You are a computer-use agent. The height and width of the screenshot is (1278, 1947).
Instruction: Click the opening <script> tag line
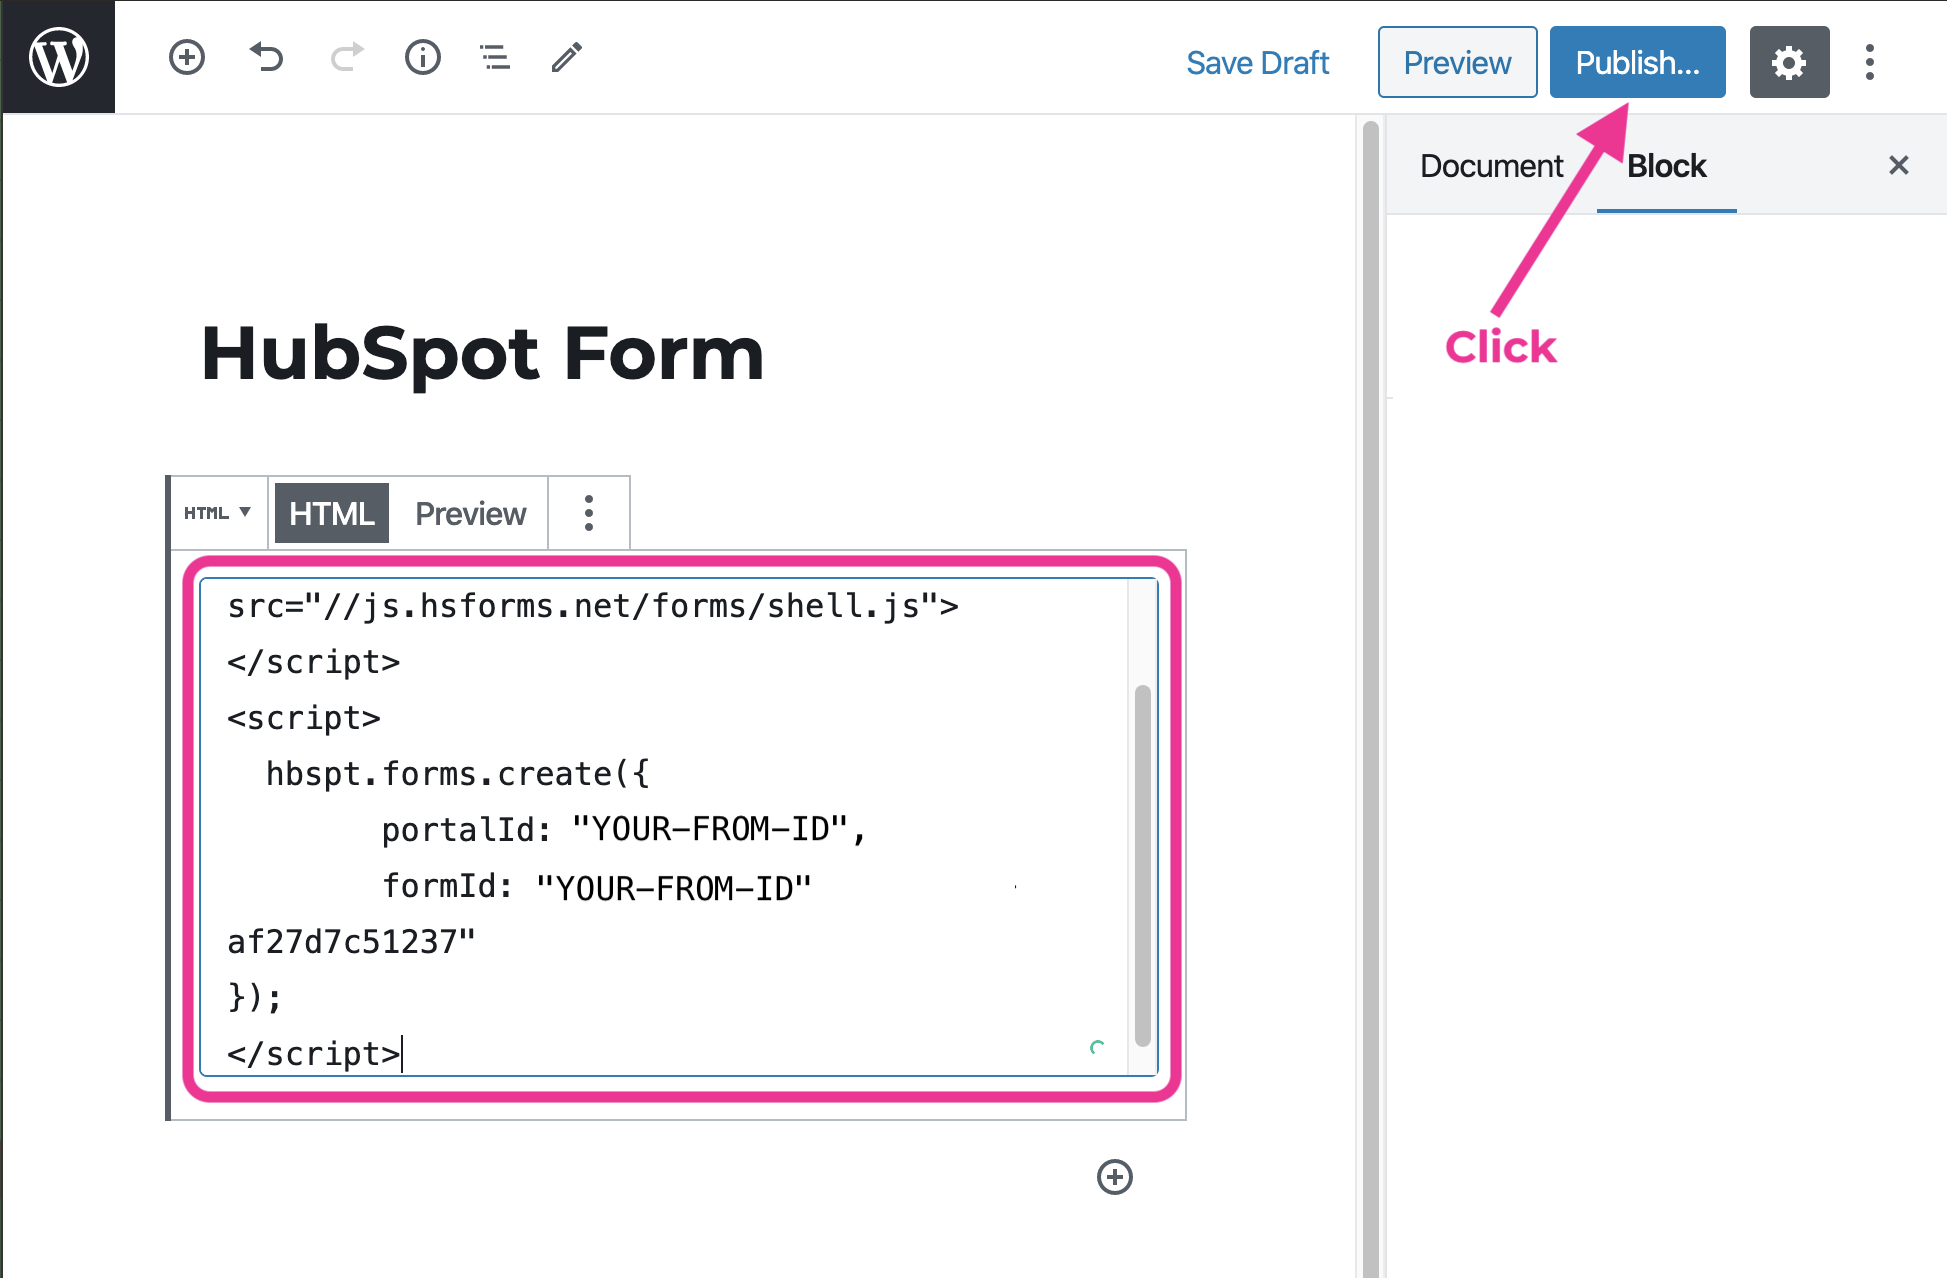click(x=304, y=718)
